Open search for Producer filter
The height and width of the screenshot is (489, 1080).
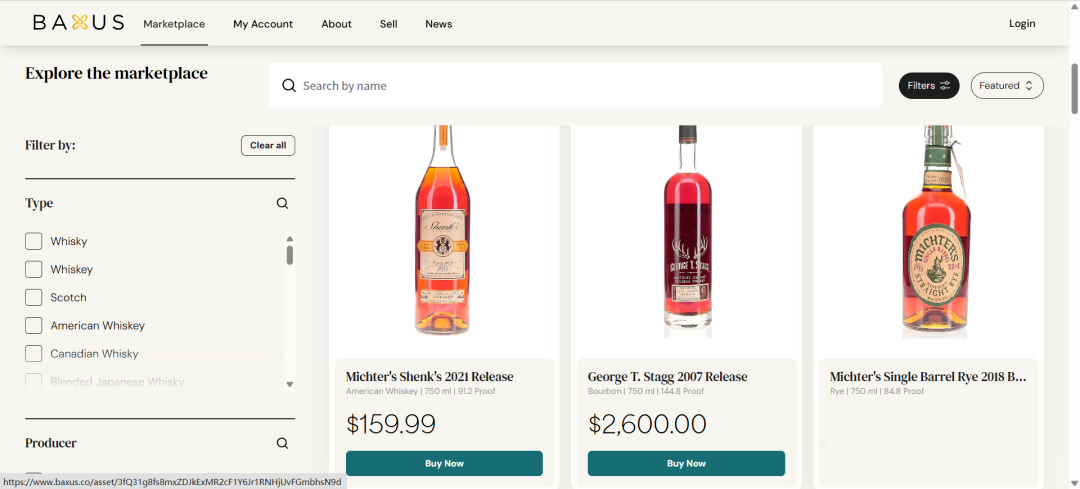point(282,443)
